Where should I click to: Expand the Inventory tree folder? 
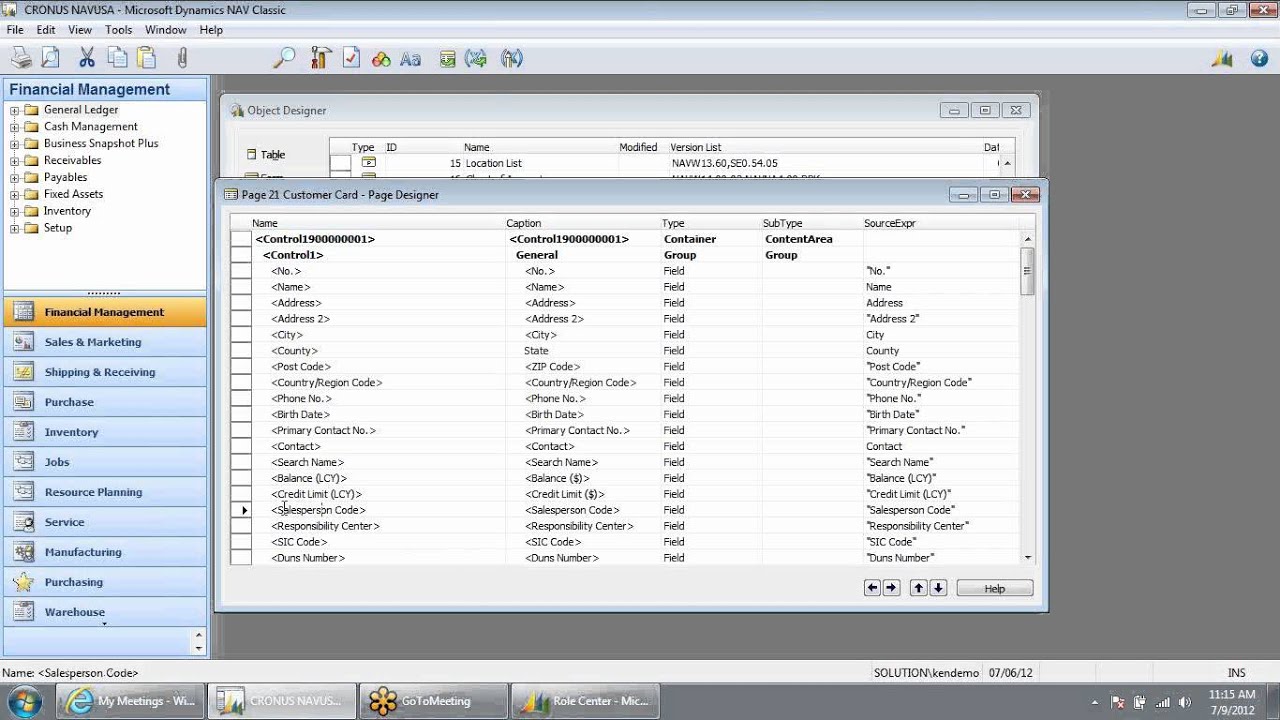coord(15,212)
